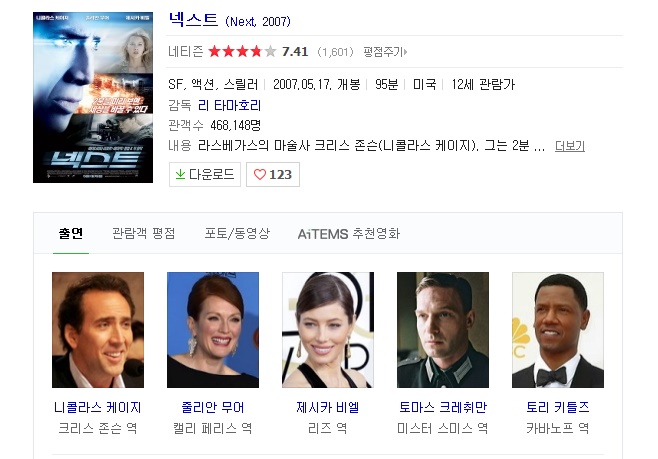Image resolution: width=658 pixels, height=459 pixels.
Task: Open 줄리안 무어 cast photo
Action: 213,330
